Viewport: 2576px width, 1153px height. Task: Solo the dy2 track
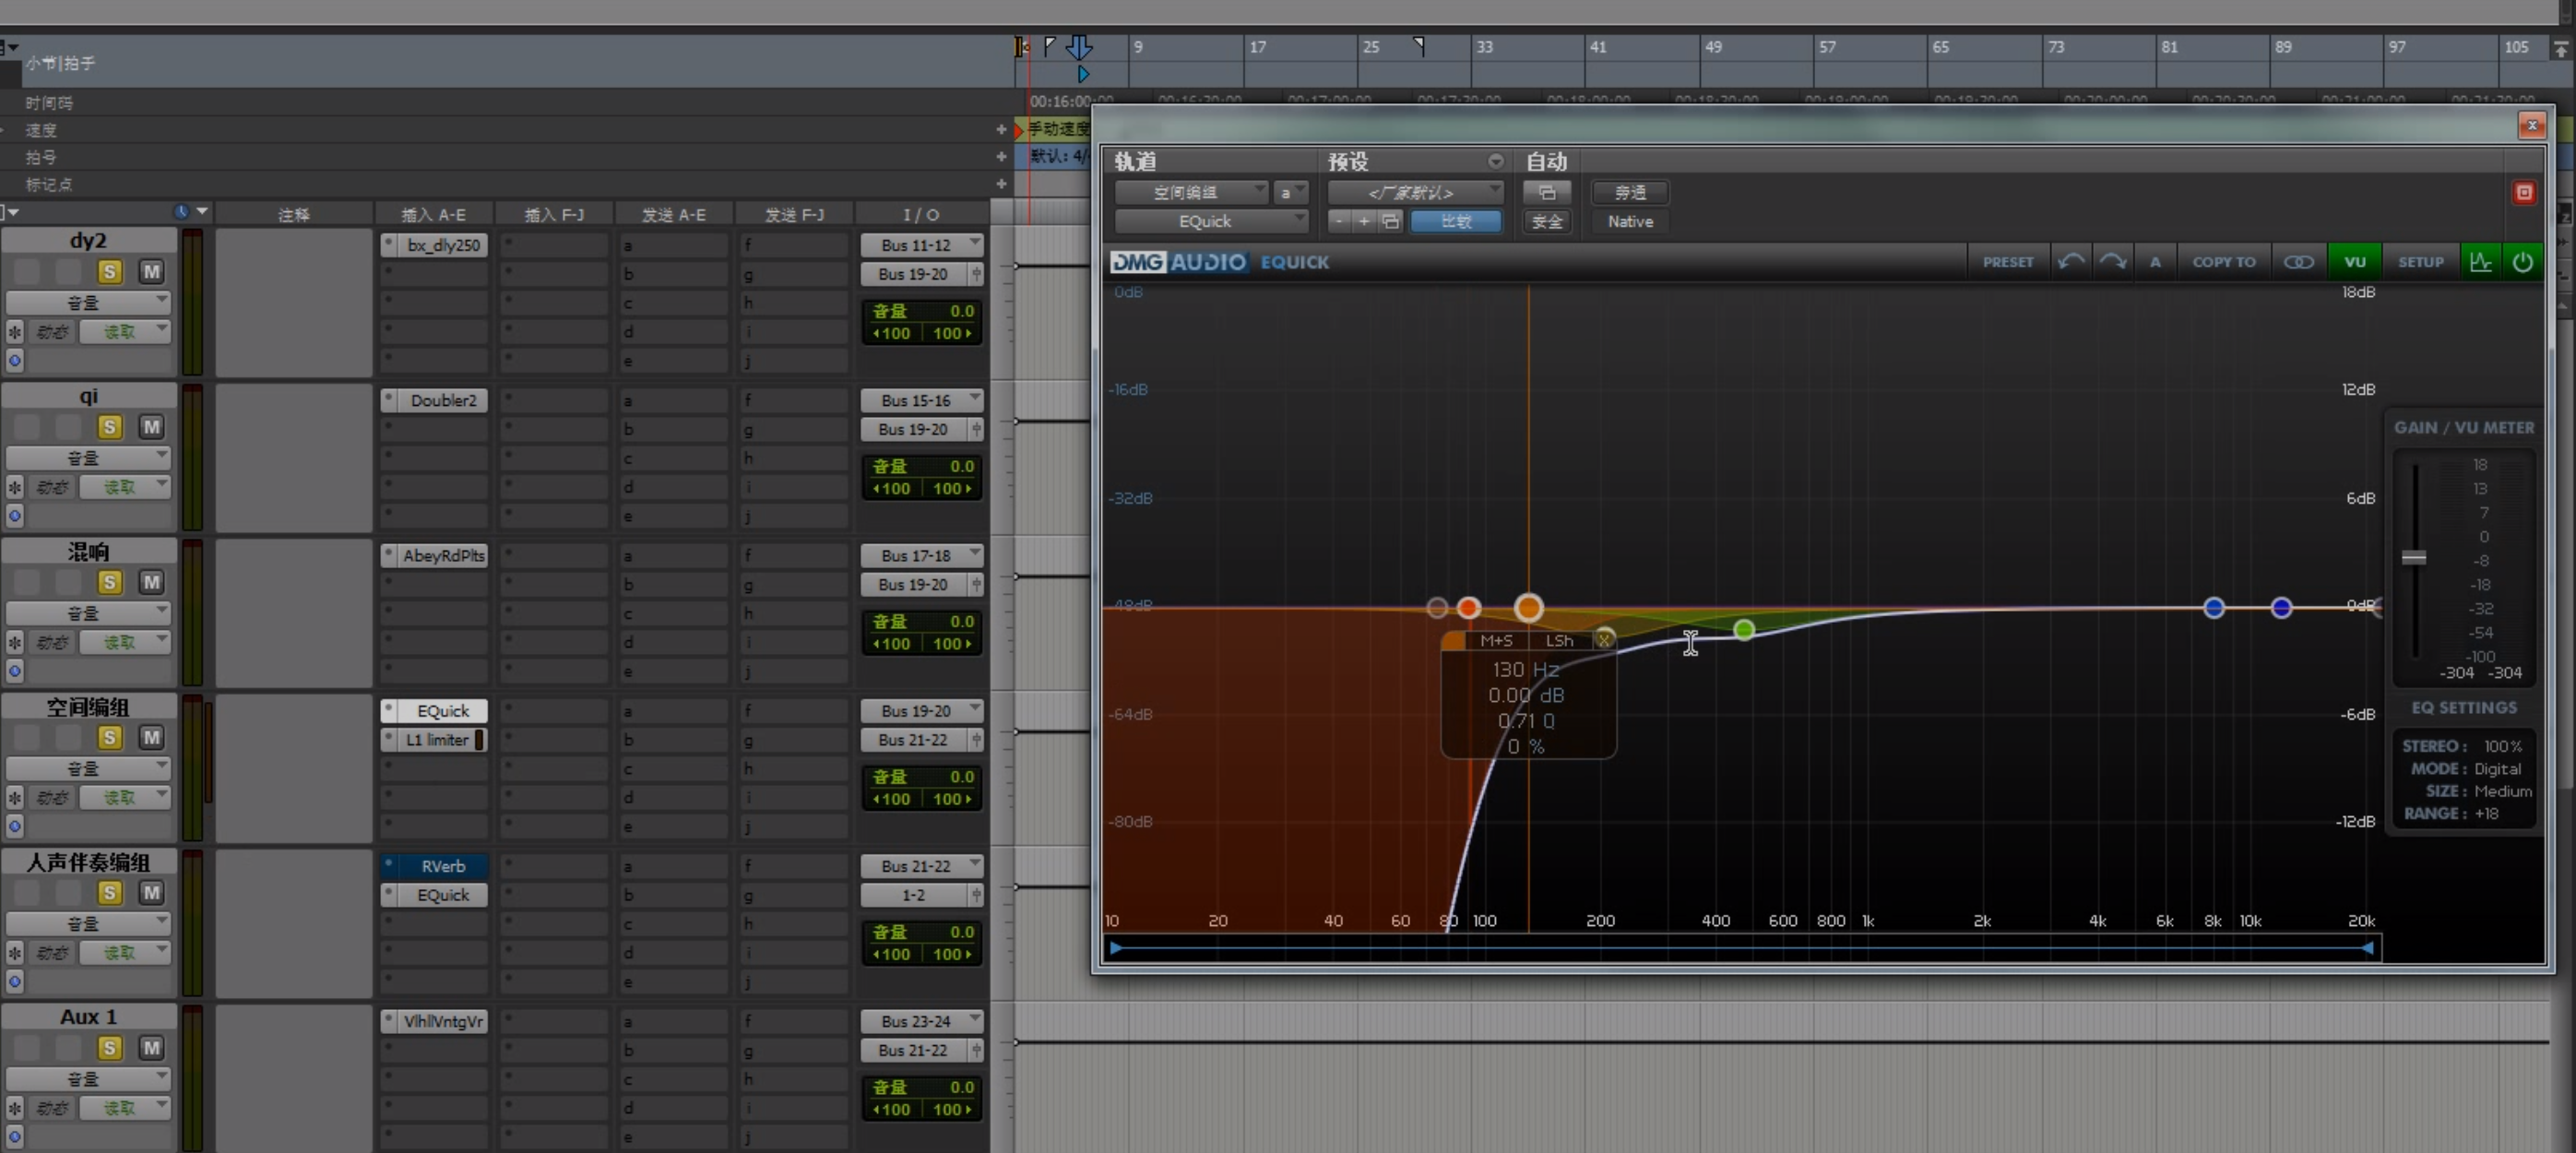coord(110,272)
